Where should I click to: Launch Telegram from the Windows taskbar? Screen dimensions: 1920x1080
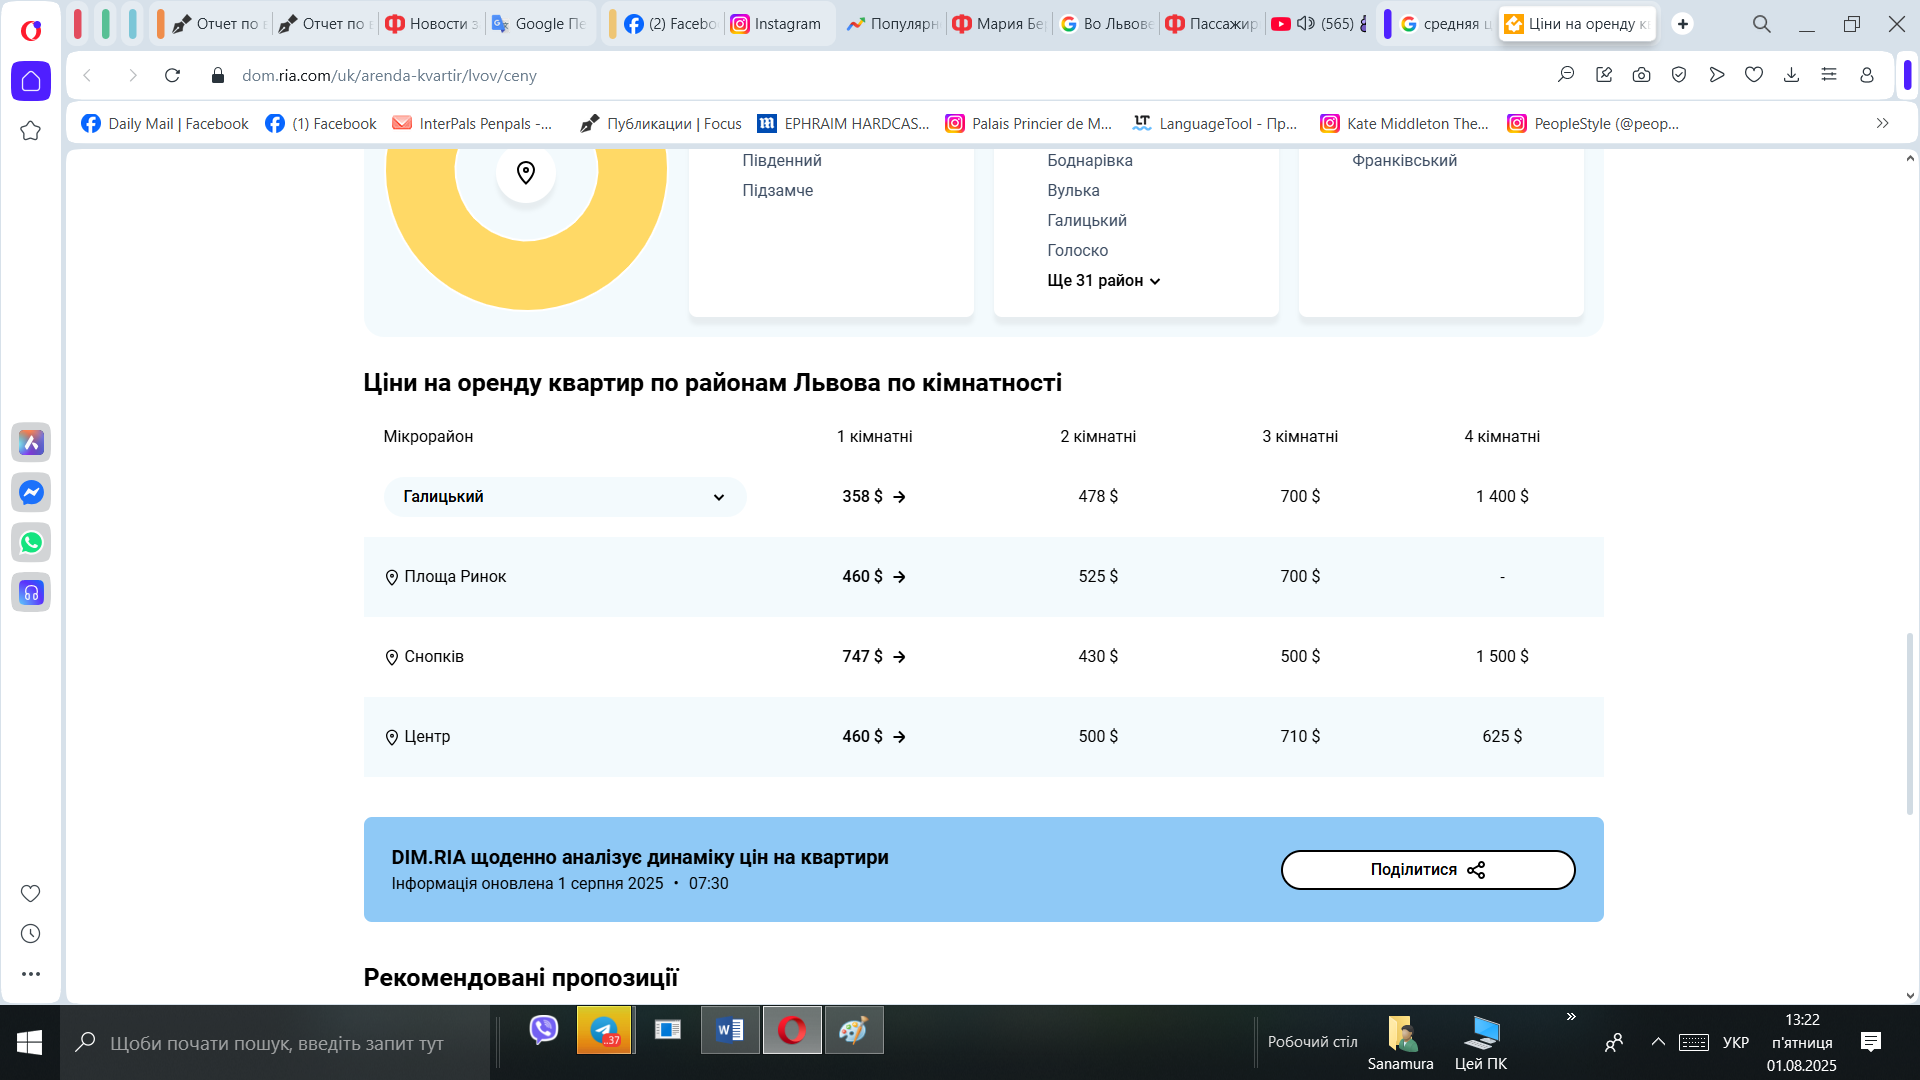(x=604, y=1030)
